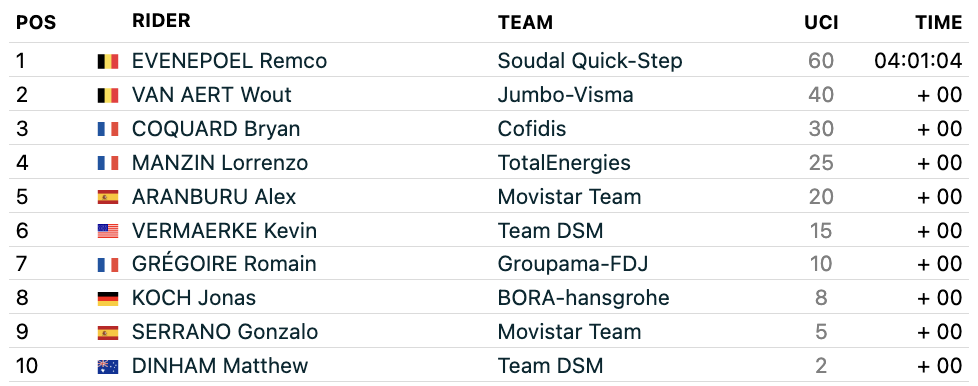Sort results by UCI column header
The width and height of the screenshot is (978, 386).
click(x=819, y=22)
